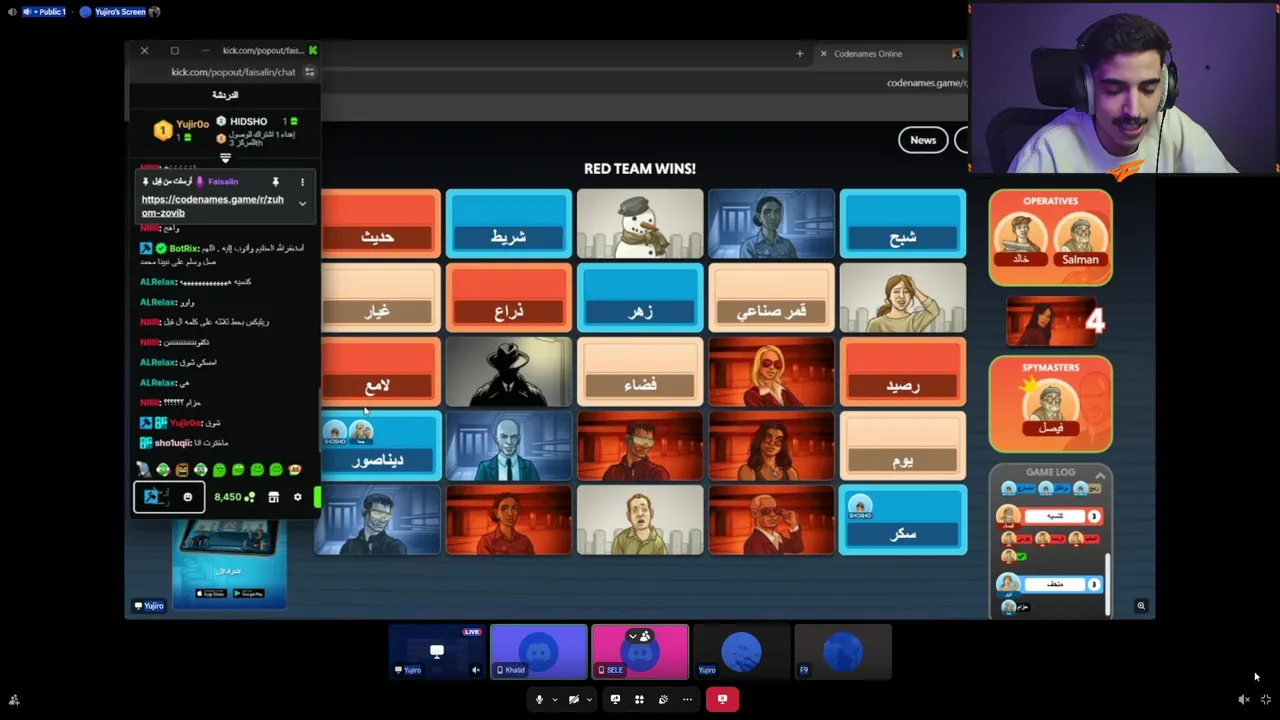Open pinned message three-dot menu
1280x720 pixels.
[302, 182]
